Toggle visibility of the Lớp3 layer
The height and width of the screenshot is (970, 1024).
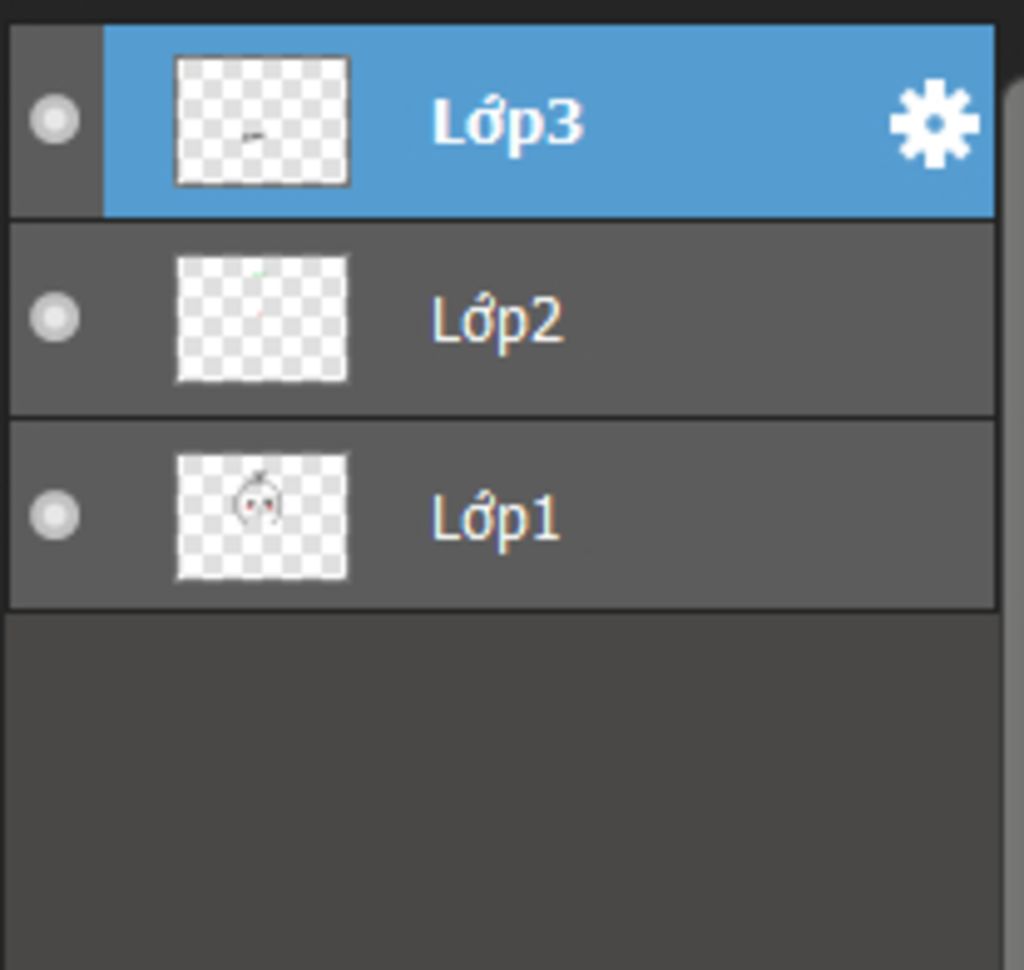(55, 119)
